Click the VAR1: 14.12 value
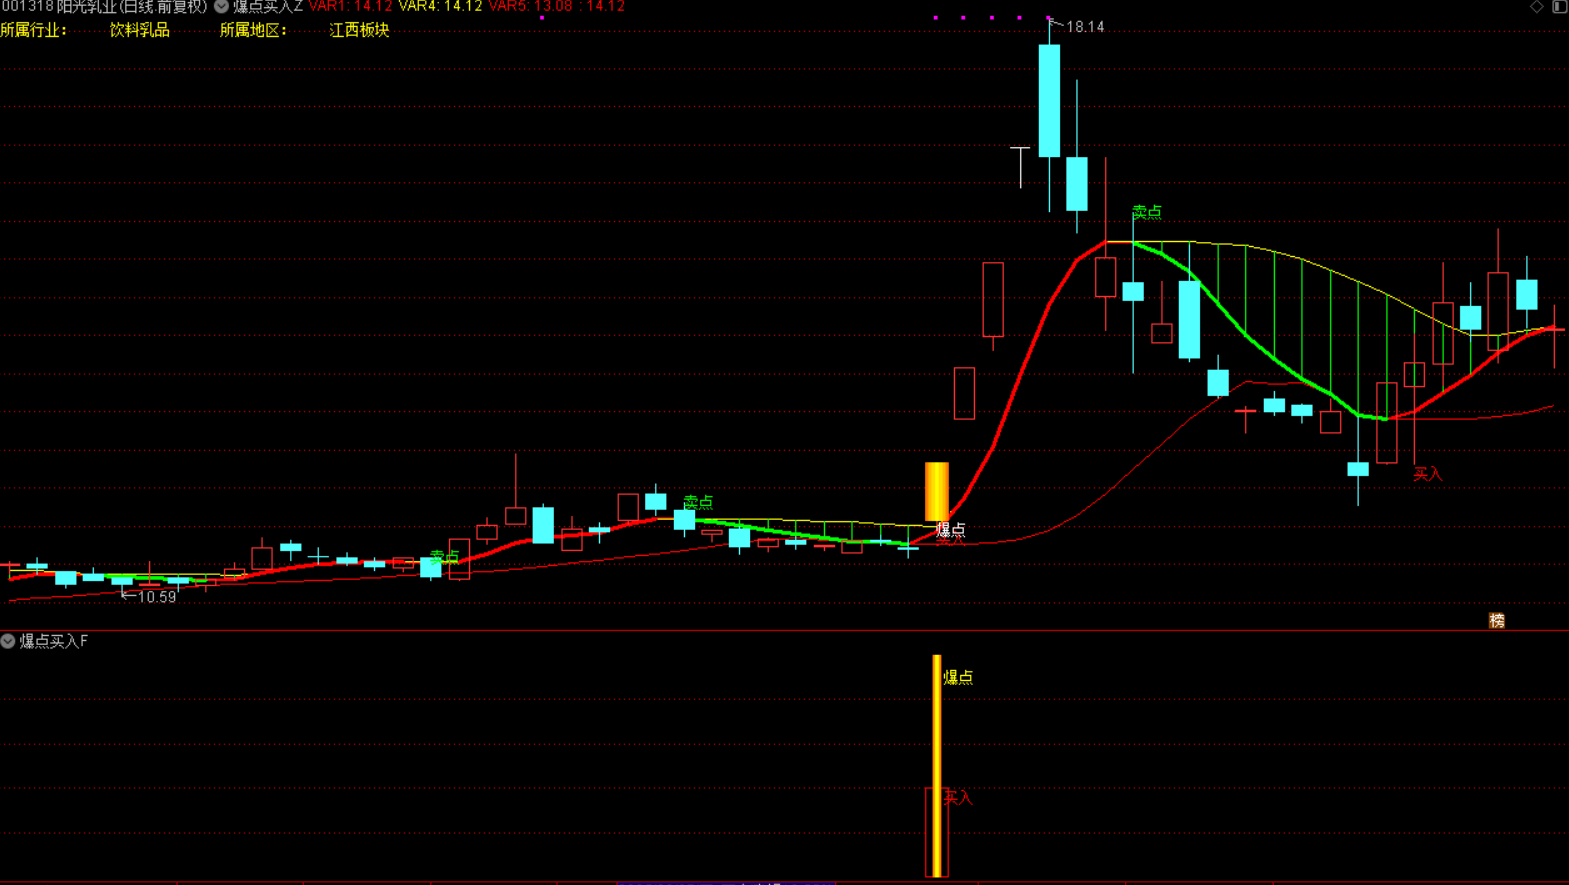1569x885 pixels. 350,6
